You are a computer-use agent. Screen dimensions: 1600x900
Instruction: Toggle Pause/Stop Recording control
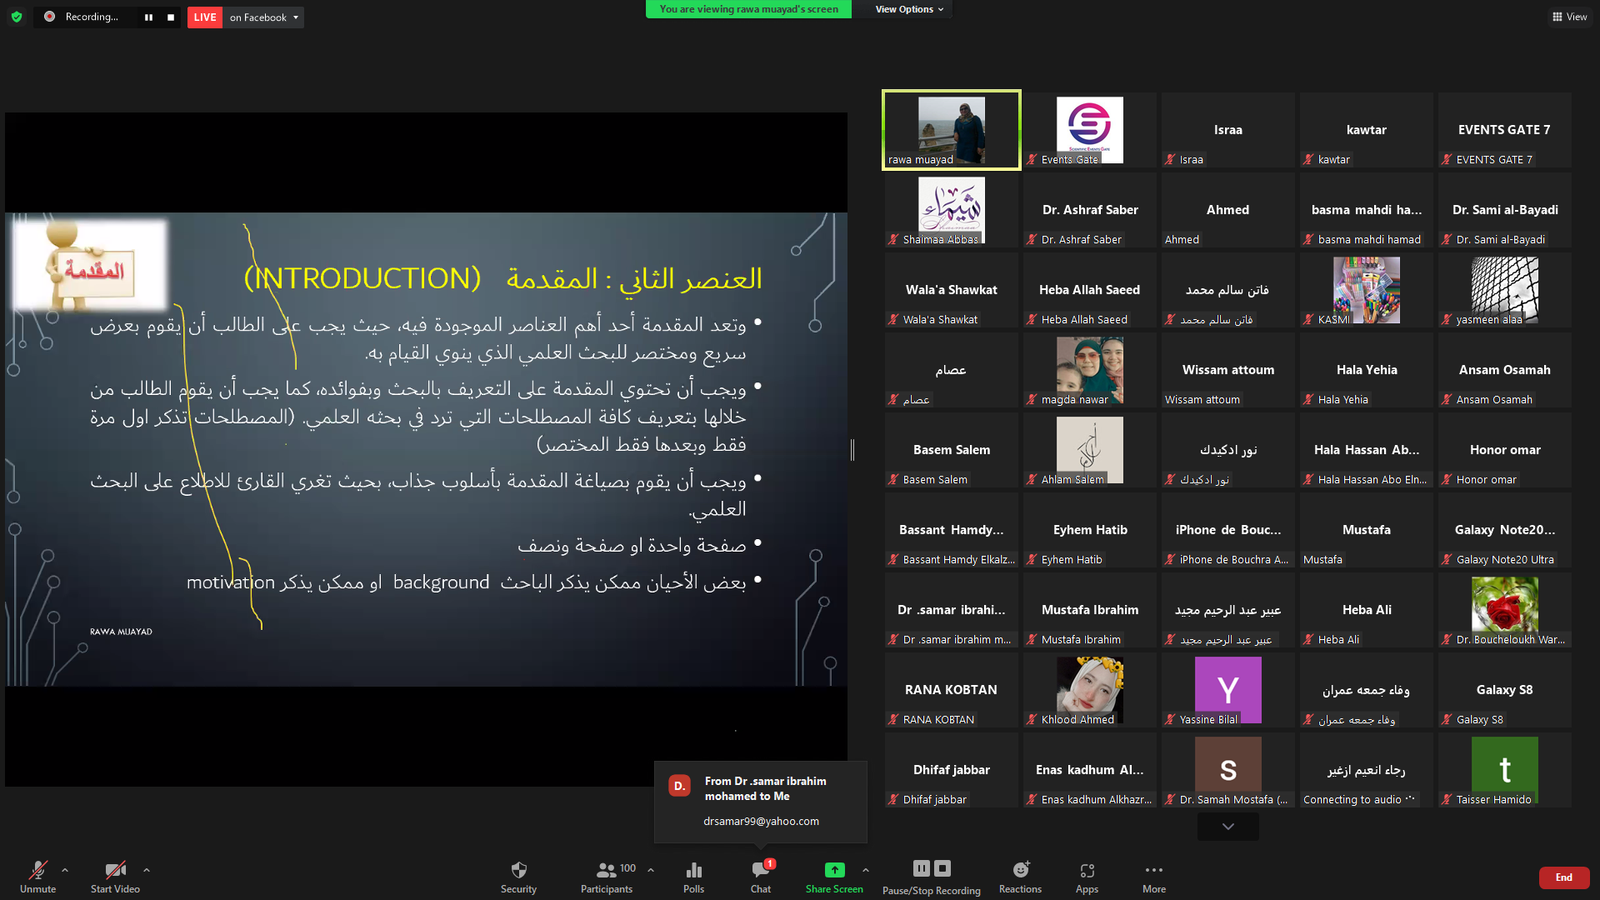coord(931,876)
